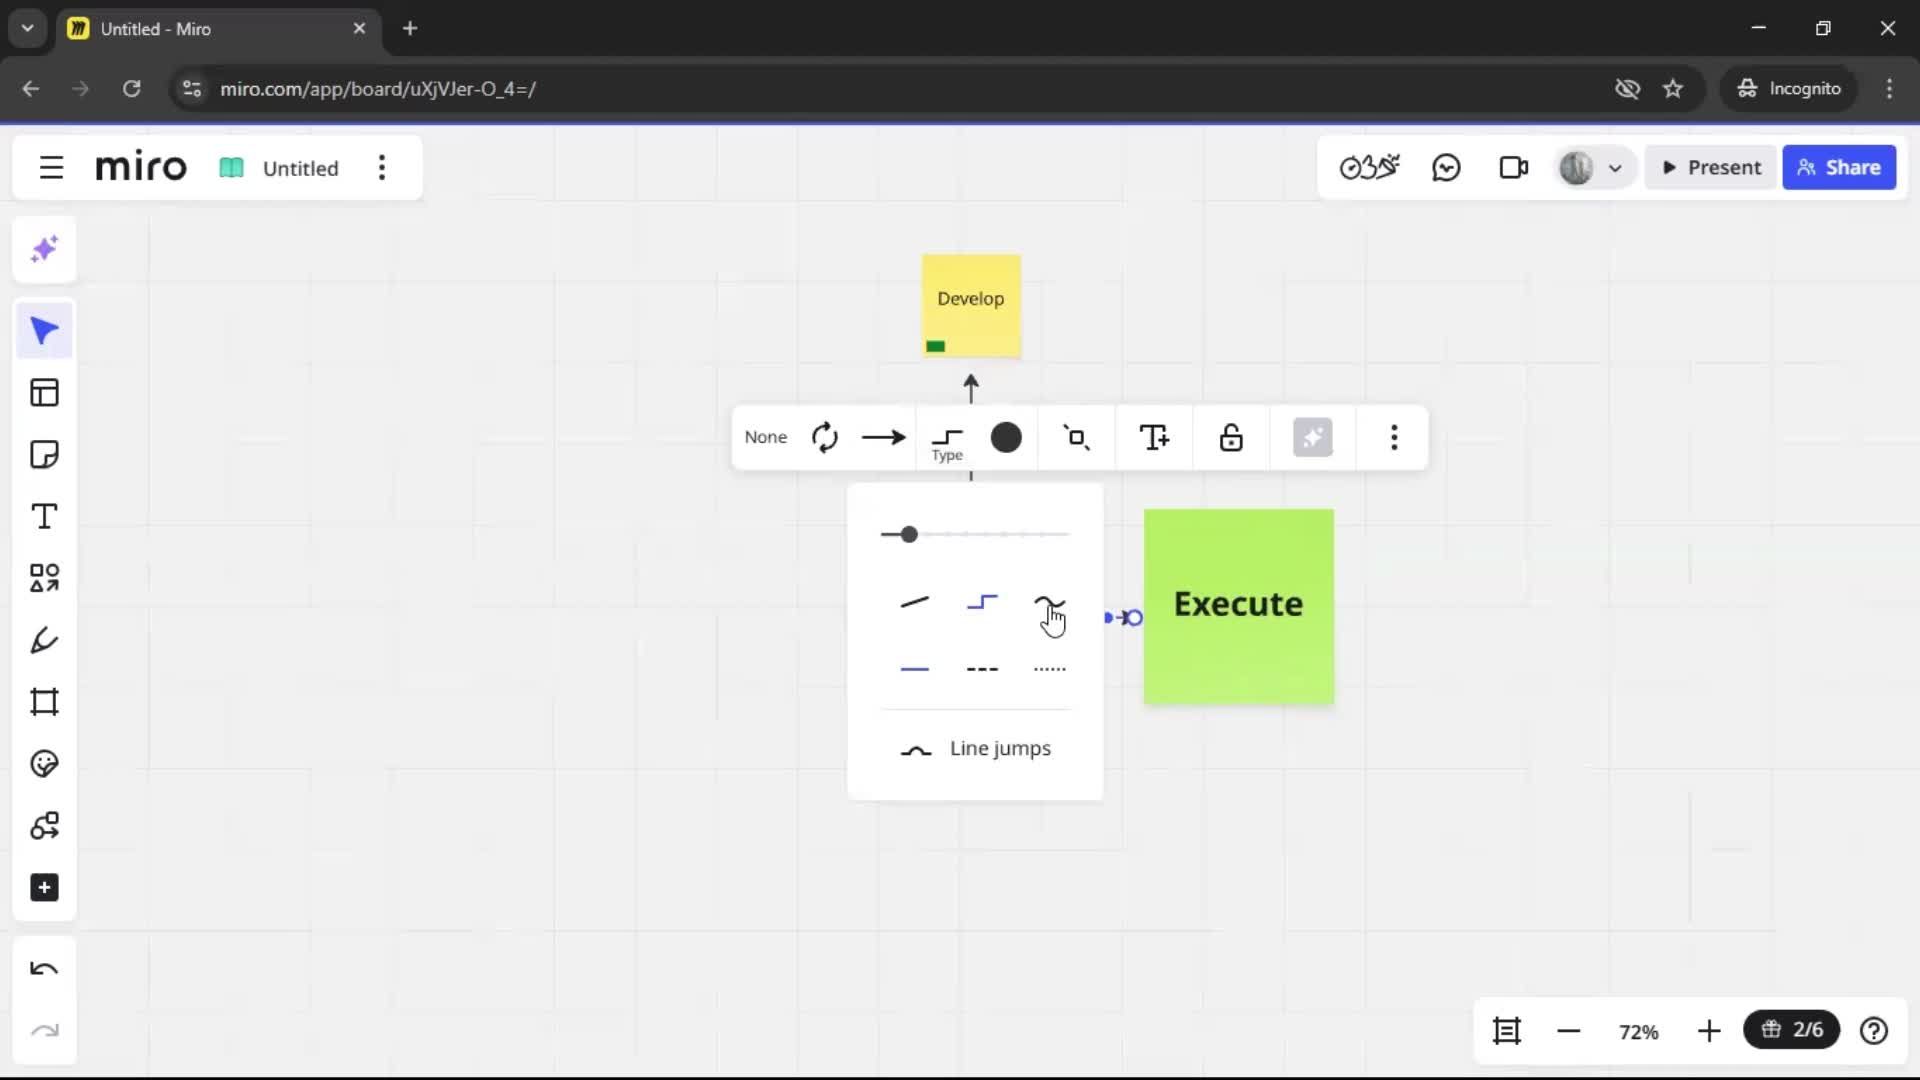
Task: Open the comments panel
Action: pyautogui.click(x=1446, y=167)
